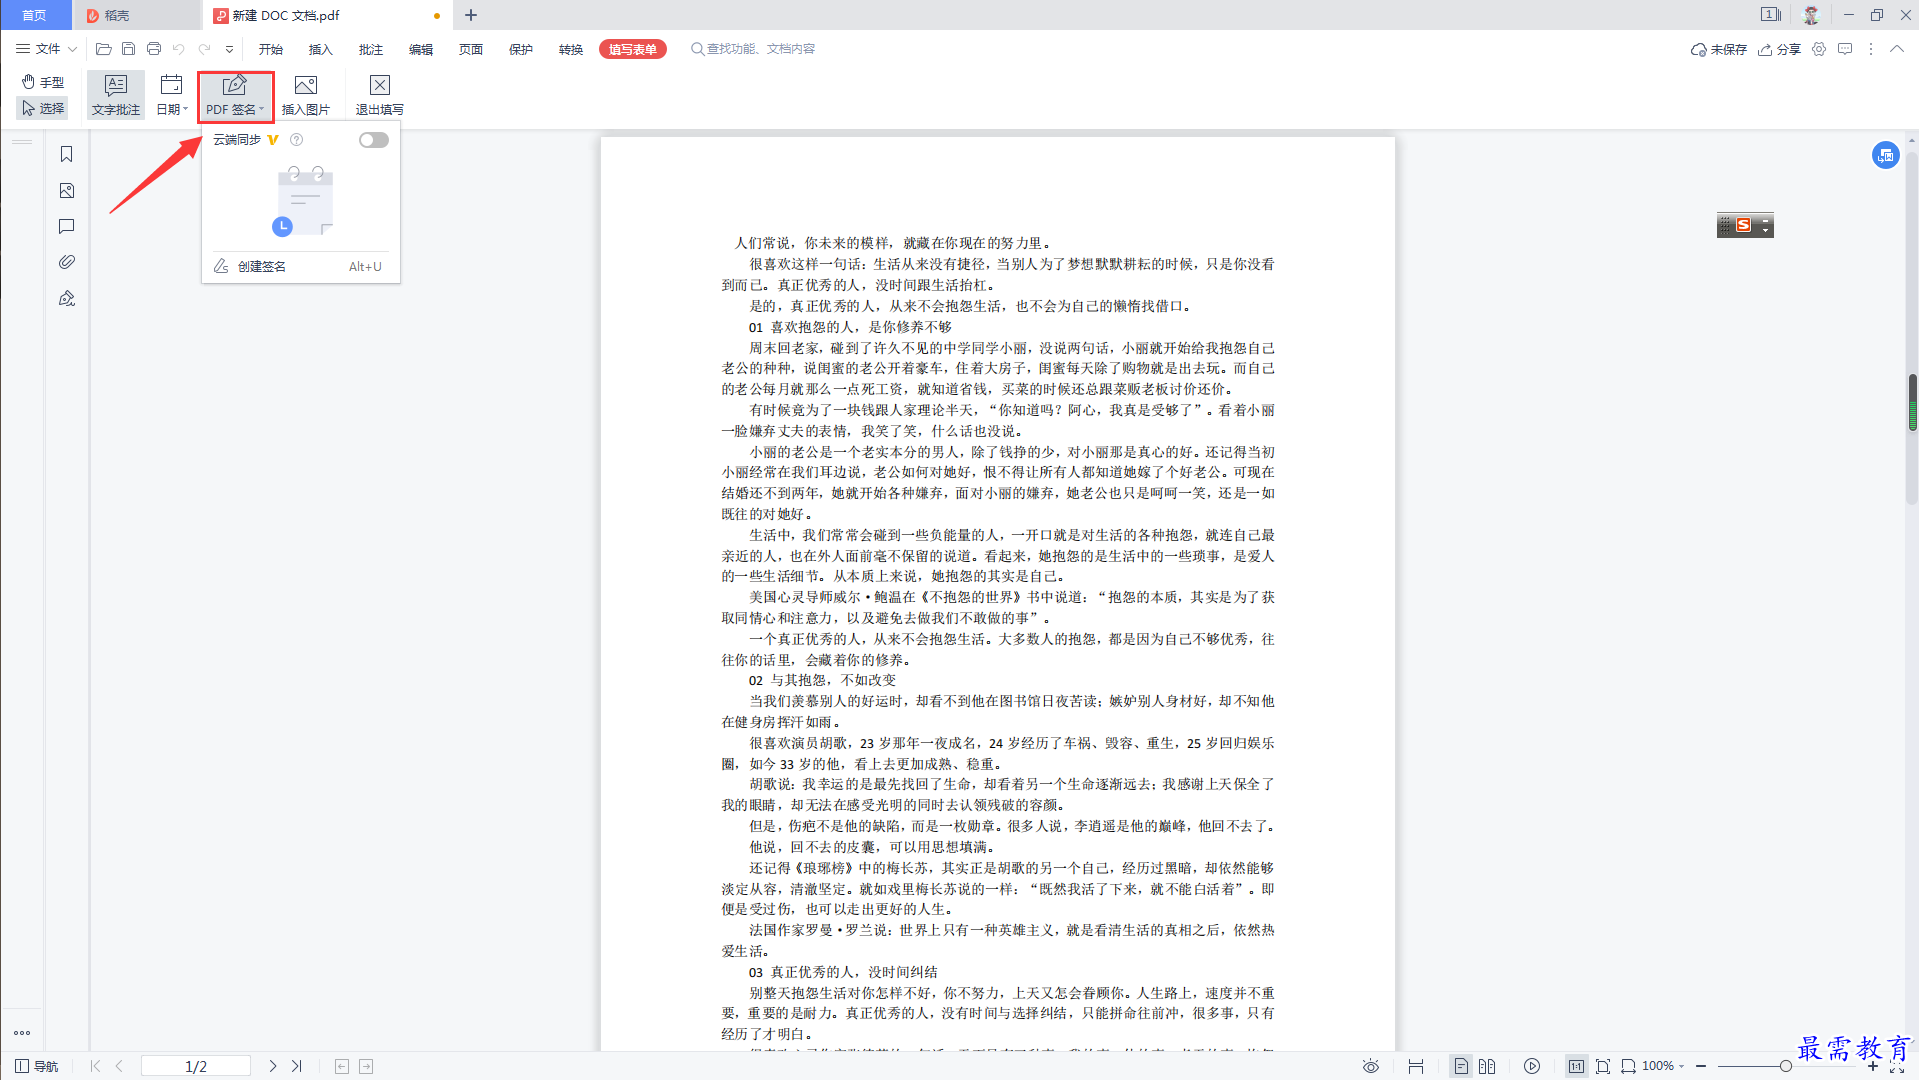
Task: Collapse the ribbon with the chevron
Action: pos(1897,49)
